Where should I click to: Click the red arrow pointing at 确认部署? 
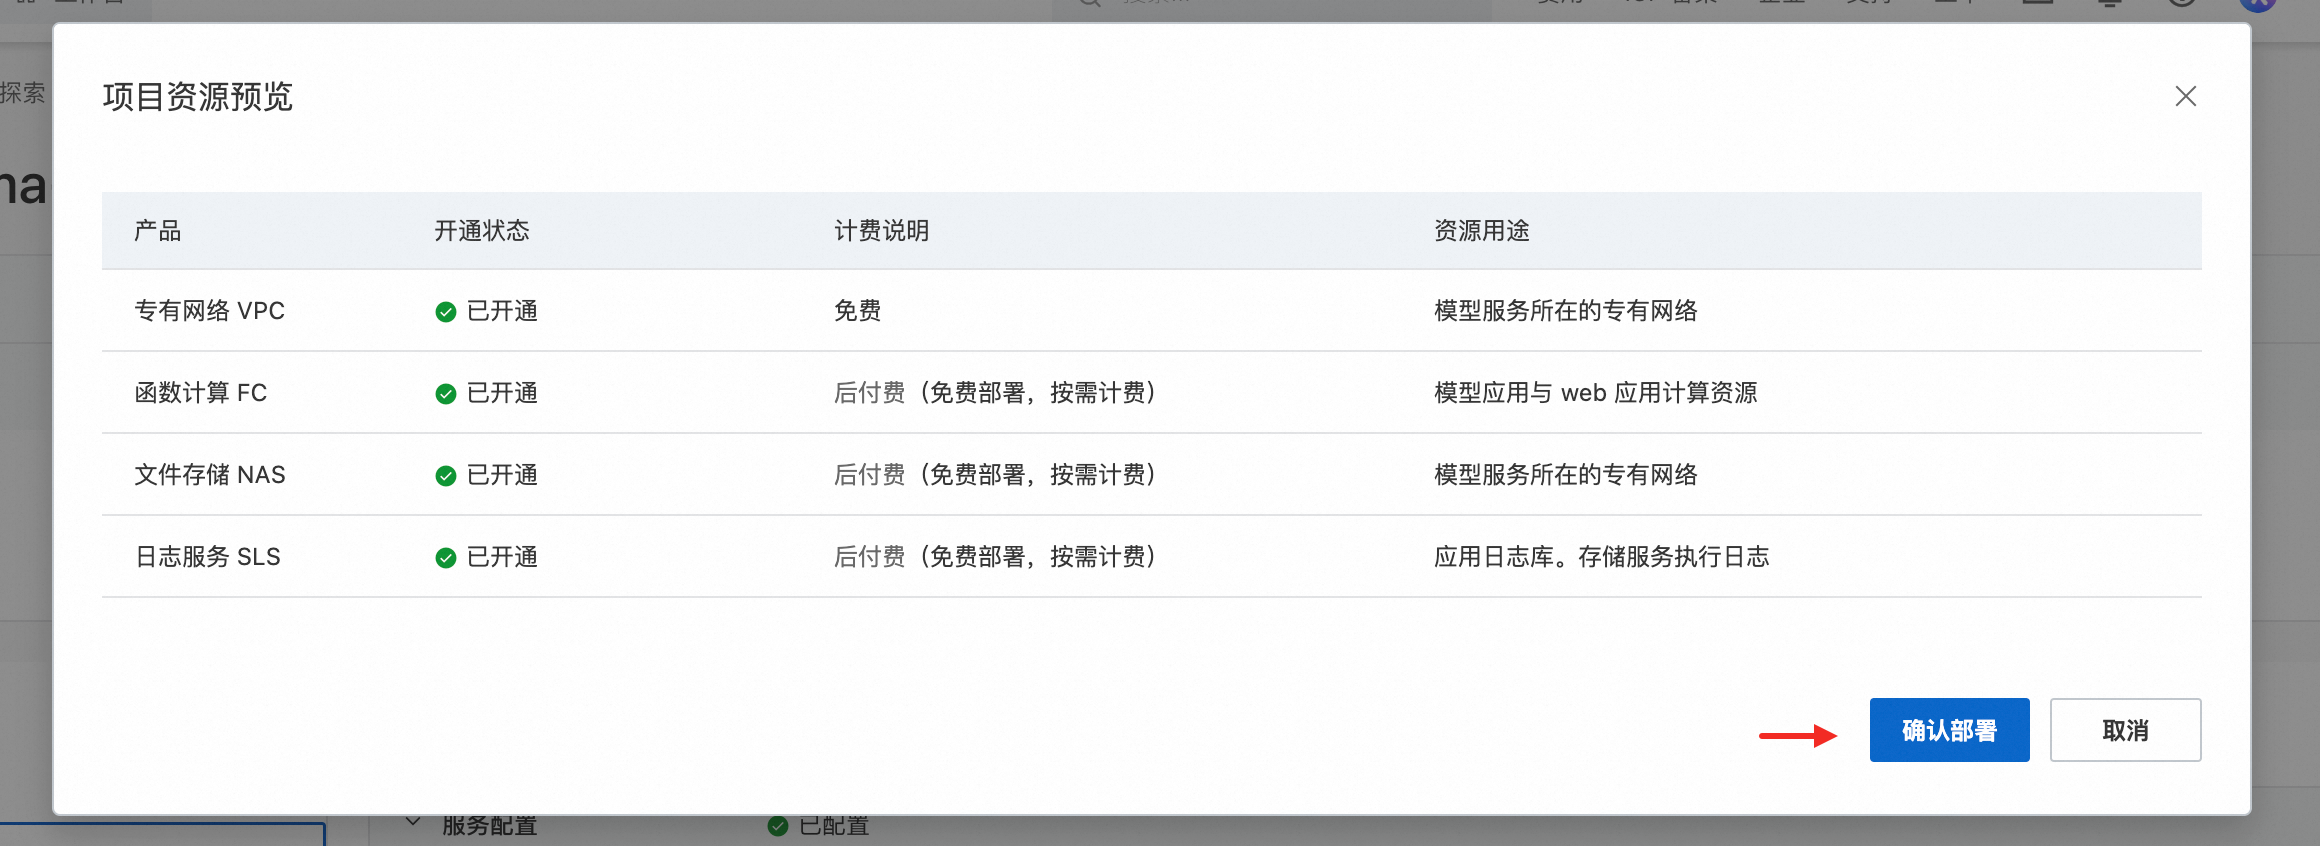(x=1798, y=736)
